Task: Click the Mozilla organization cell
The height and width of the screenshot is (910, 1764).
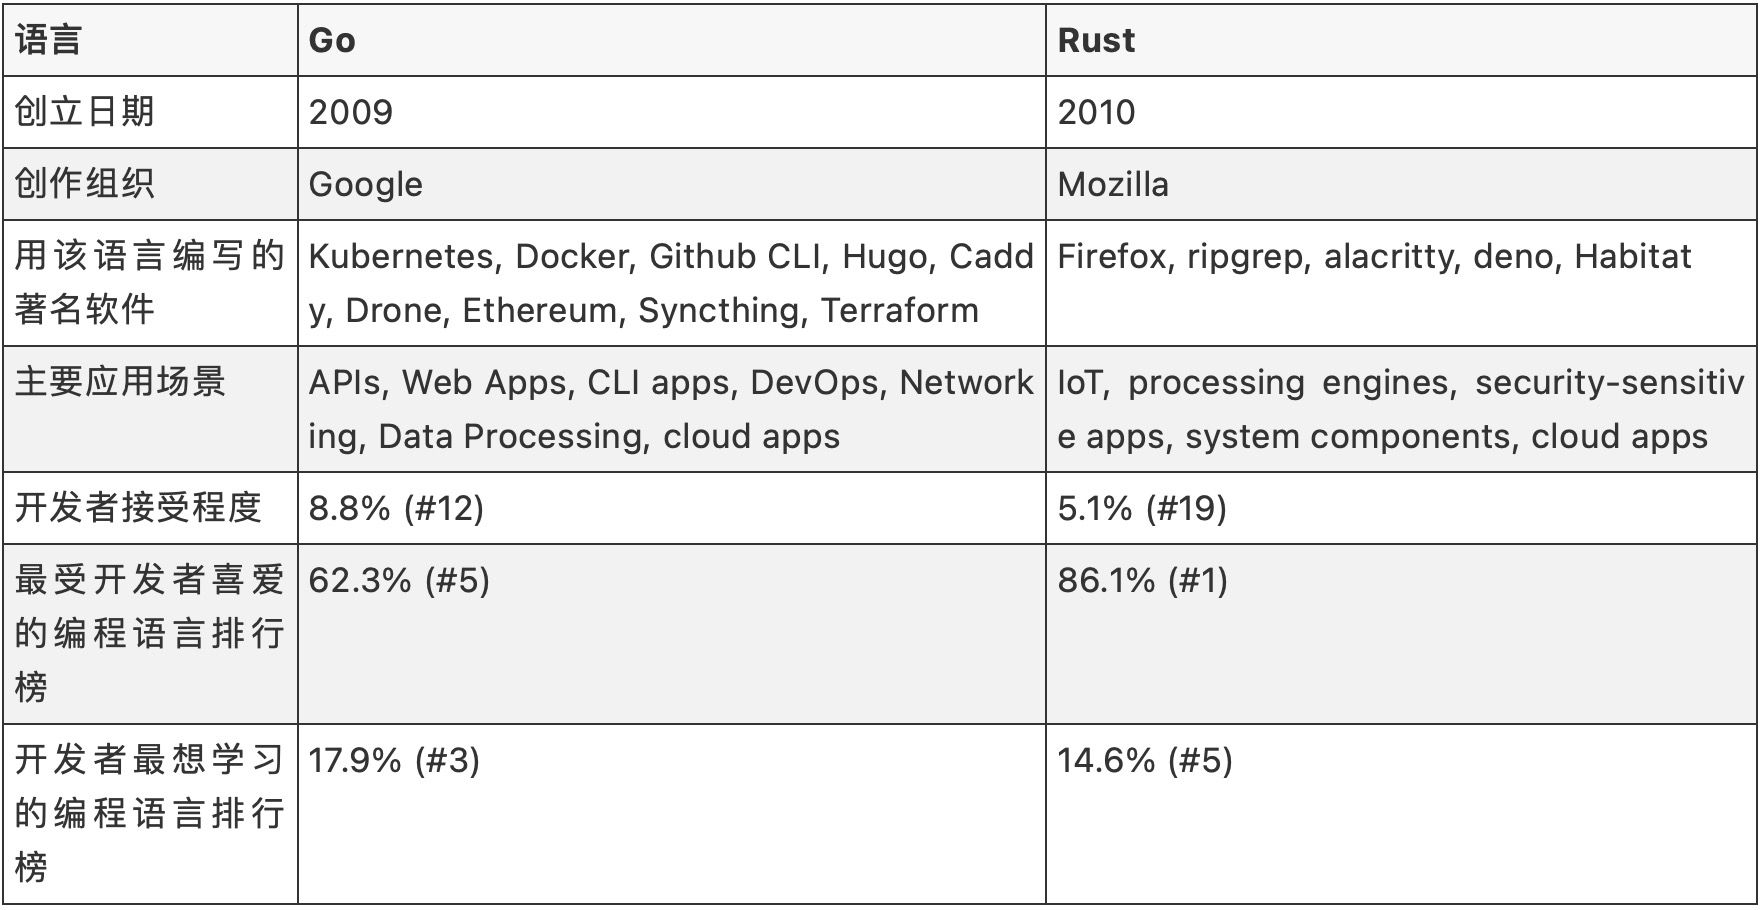Action: pos(1113,184)
